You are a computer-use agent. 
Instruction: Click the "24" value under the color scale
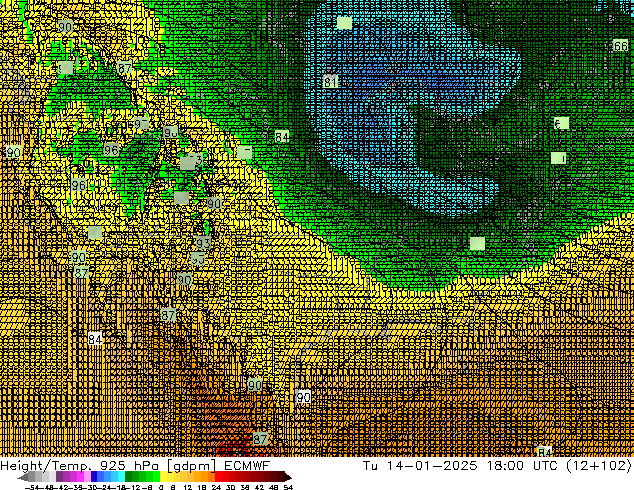coord(216,487)
